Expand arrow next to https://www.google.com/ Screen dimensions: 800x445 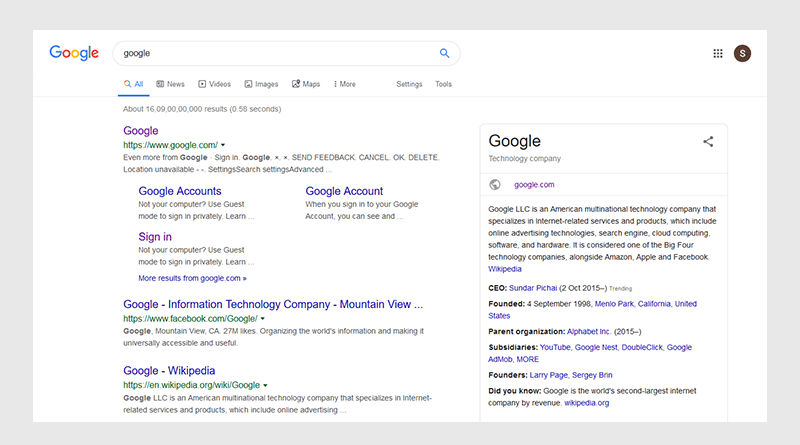point(223,145)
